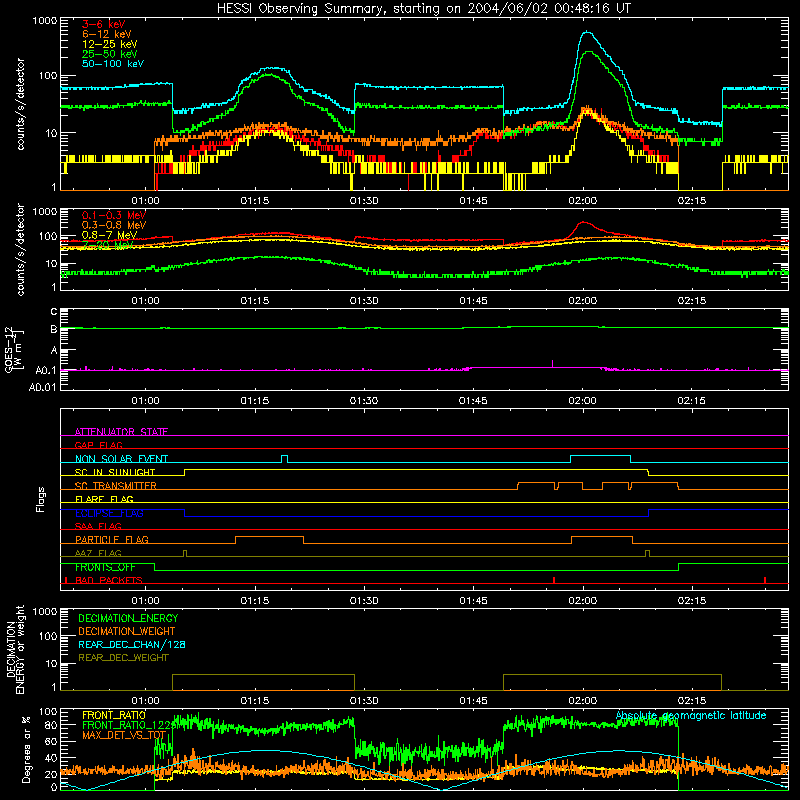The width and height of the screenshot is (800, 800).
Task: Click the green 7-20 MeV legend label
Action: (108, 245)
